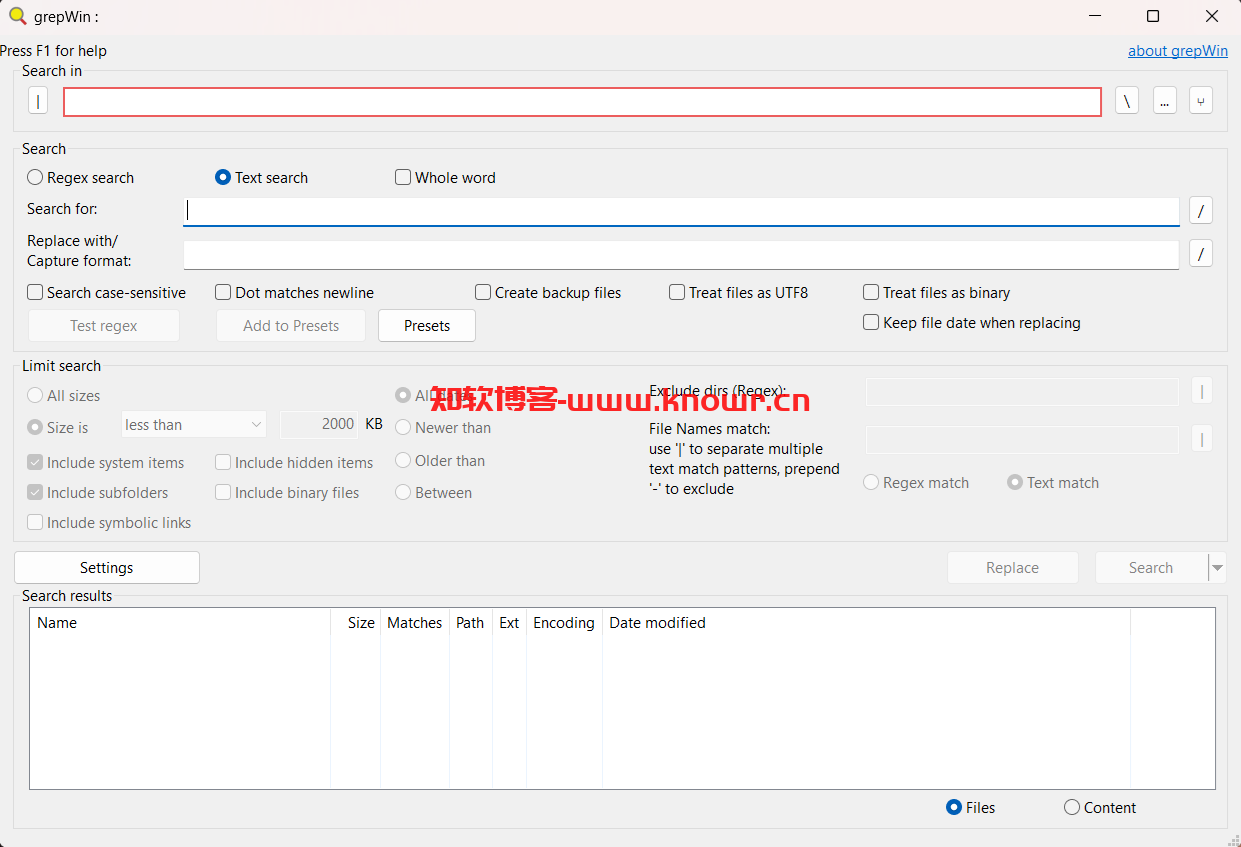Sort results by Matches column

[415, 623]
